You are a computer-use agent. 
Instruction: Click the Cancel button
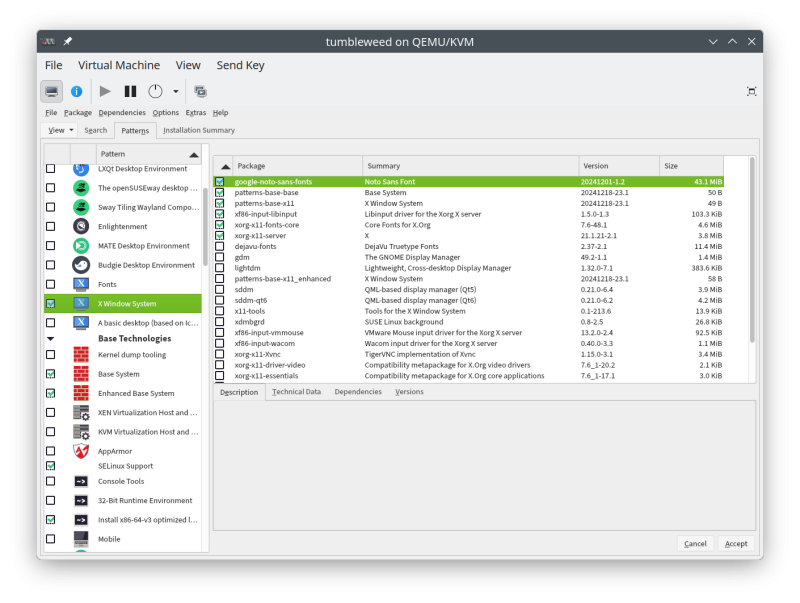(695, 544)
